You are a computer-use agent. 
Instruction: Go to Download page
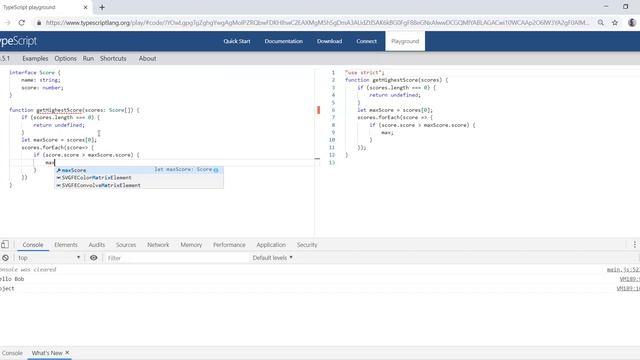[x=329, y=41]
